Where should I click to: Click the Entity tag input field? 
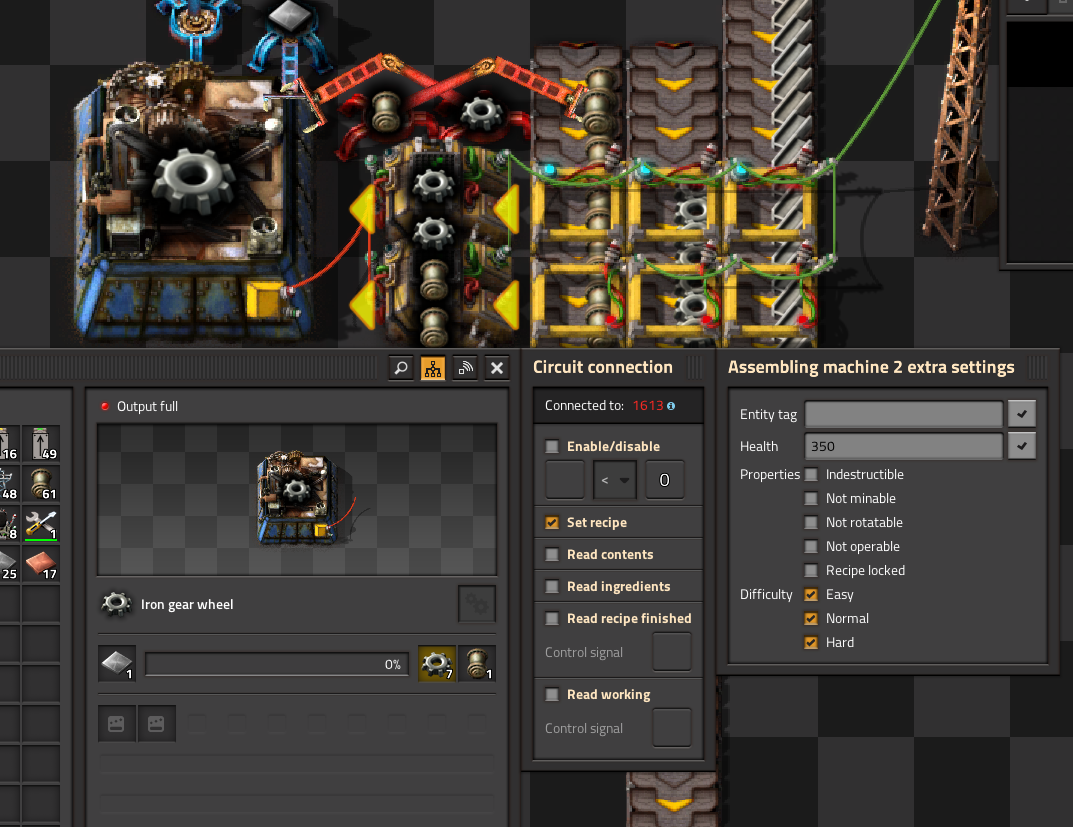pyautogui.click(x=904, y=415)
